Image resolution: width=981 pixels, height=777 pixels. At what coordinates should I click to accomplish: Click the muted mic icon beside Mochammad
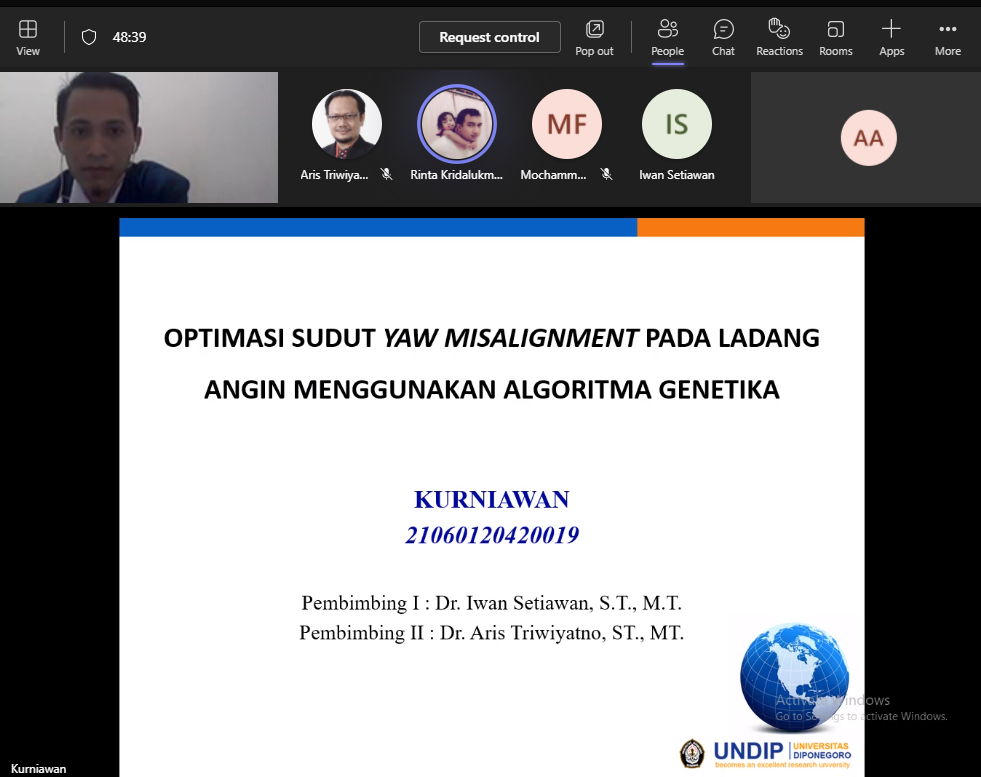point(606,174)
